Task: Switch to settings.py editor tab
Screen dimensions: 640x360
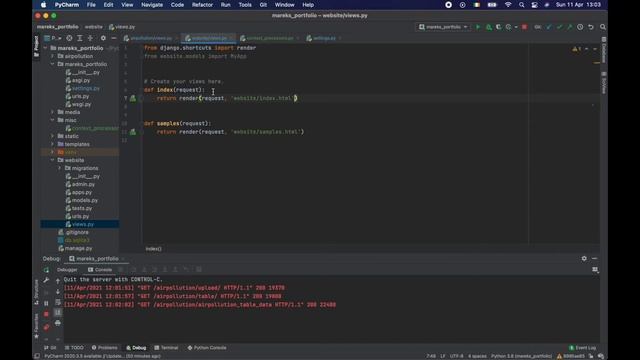Action: [324, 38]
